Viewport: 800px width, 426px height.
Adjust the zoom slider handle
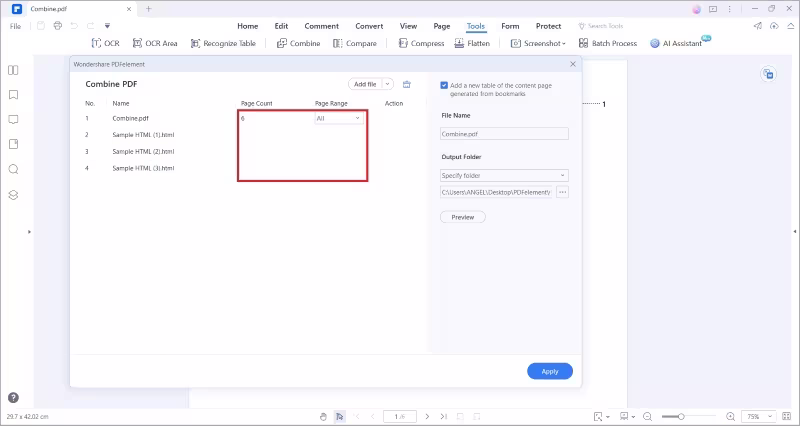[681, 416]
